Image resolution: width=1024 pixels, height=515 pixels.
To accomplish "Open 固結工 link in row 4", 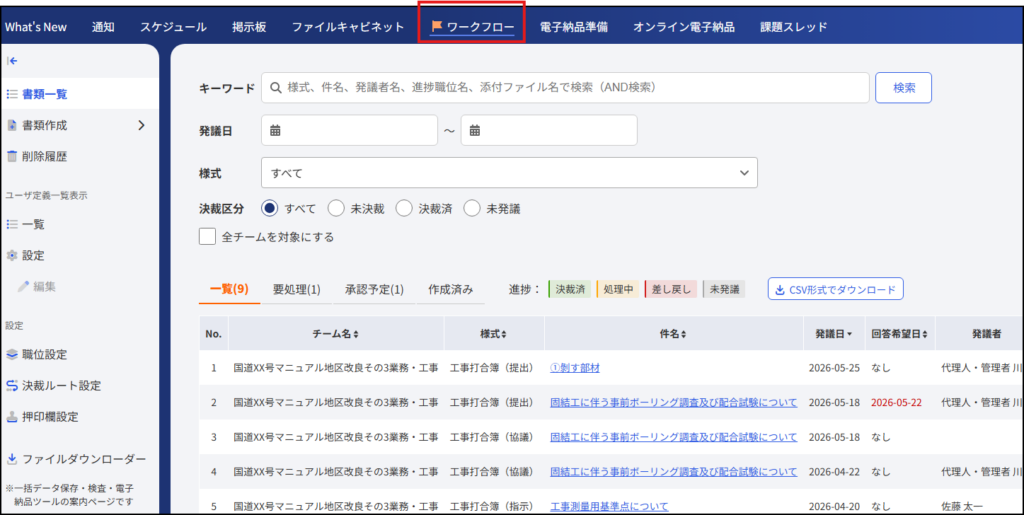I will (673, 471).
